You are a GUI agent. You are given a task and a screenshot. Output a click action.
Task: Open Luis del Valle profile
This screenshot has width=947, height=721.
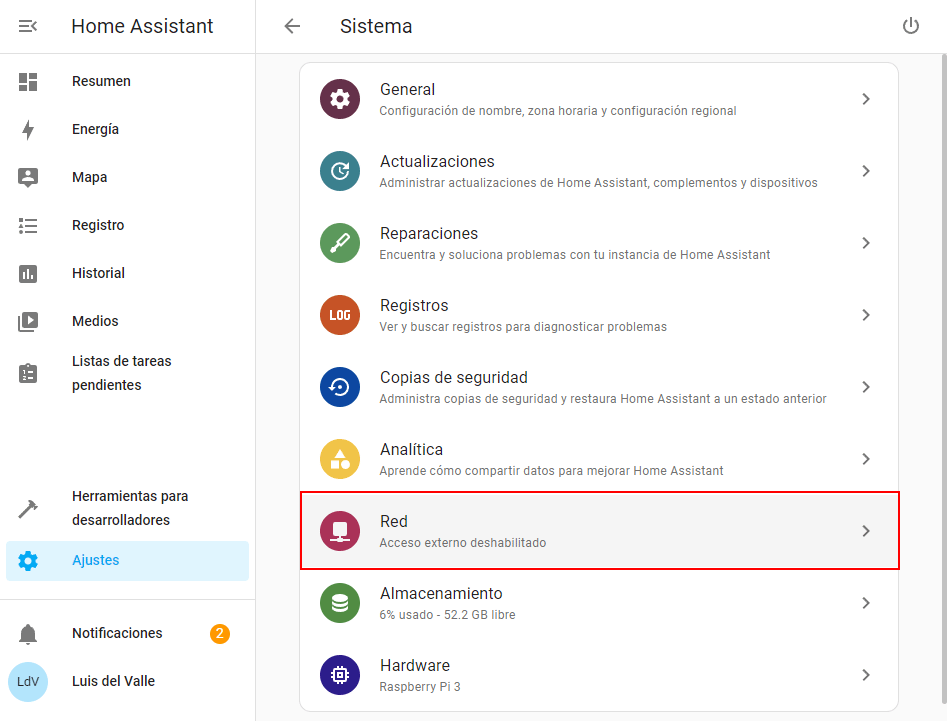tap(127, 681)
